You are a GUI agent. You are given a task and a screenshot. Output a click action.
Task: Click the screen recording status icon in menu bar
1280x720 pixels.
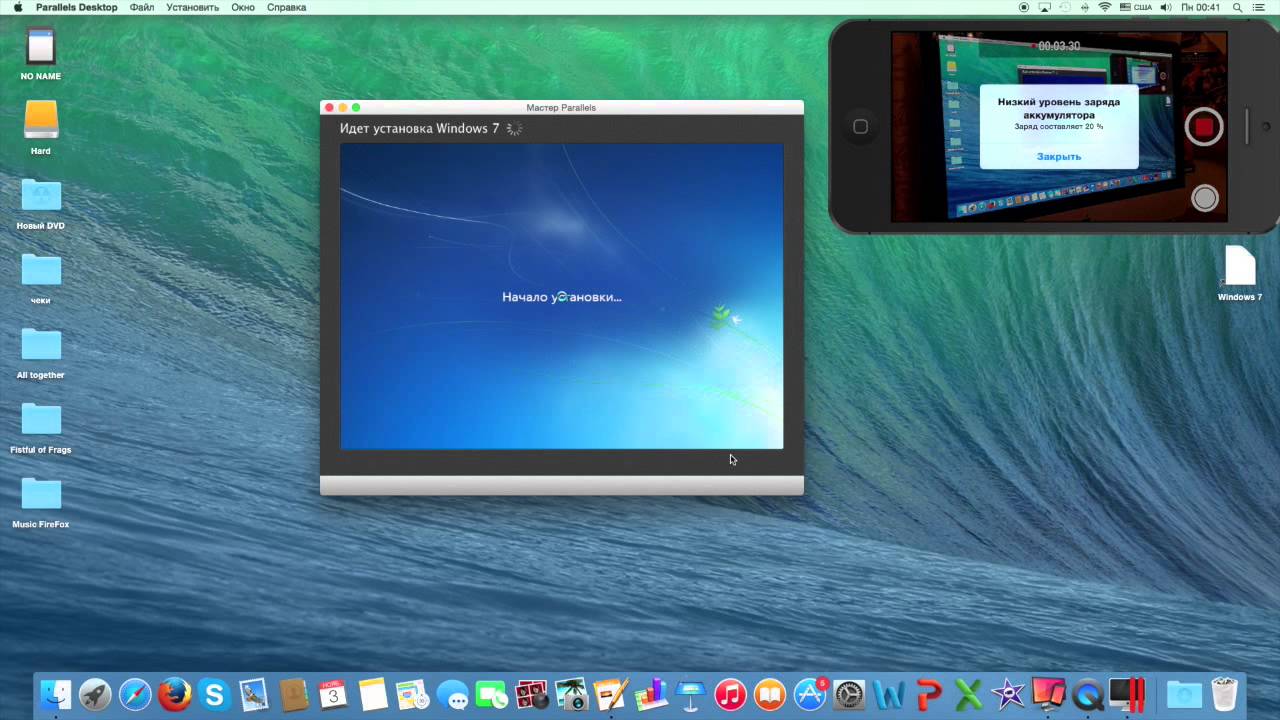[x=1024, y=7]
